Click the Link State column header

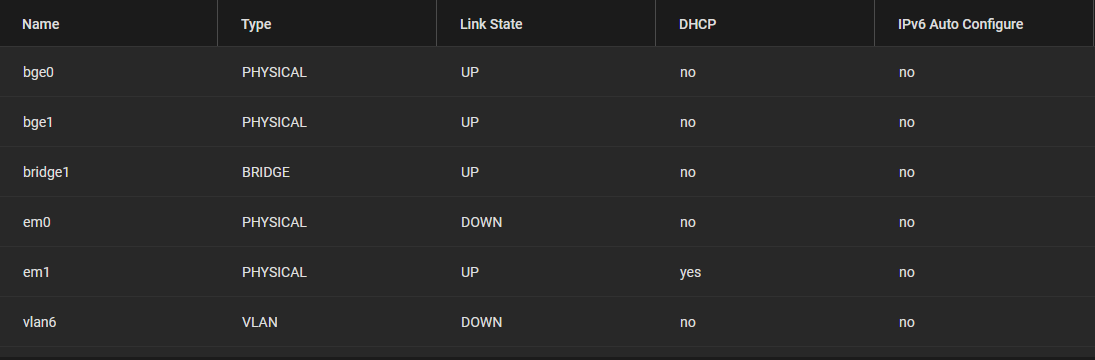coord(491,24)
